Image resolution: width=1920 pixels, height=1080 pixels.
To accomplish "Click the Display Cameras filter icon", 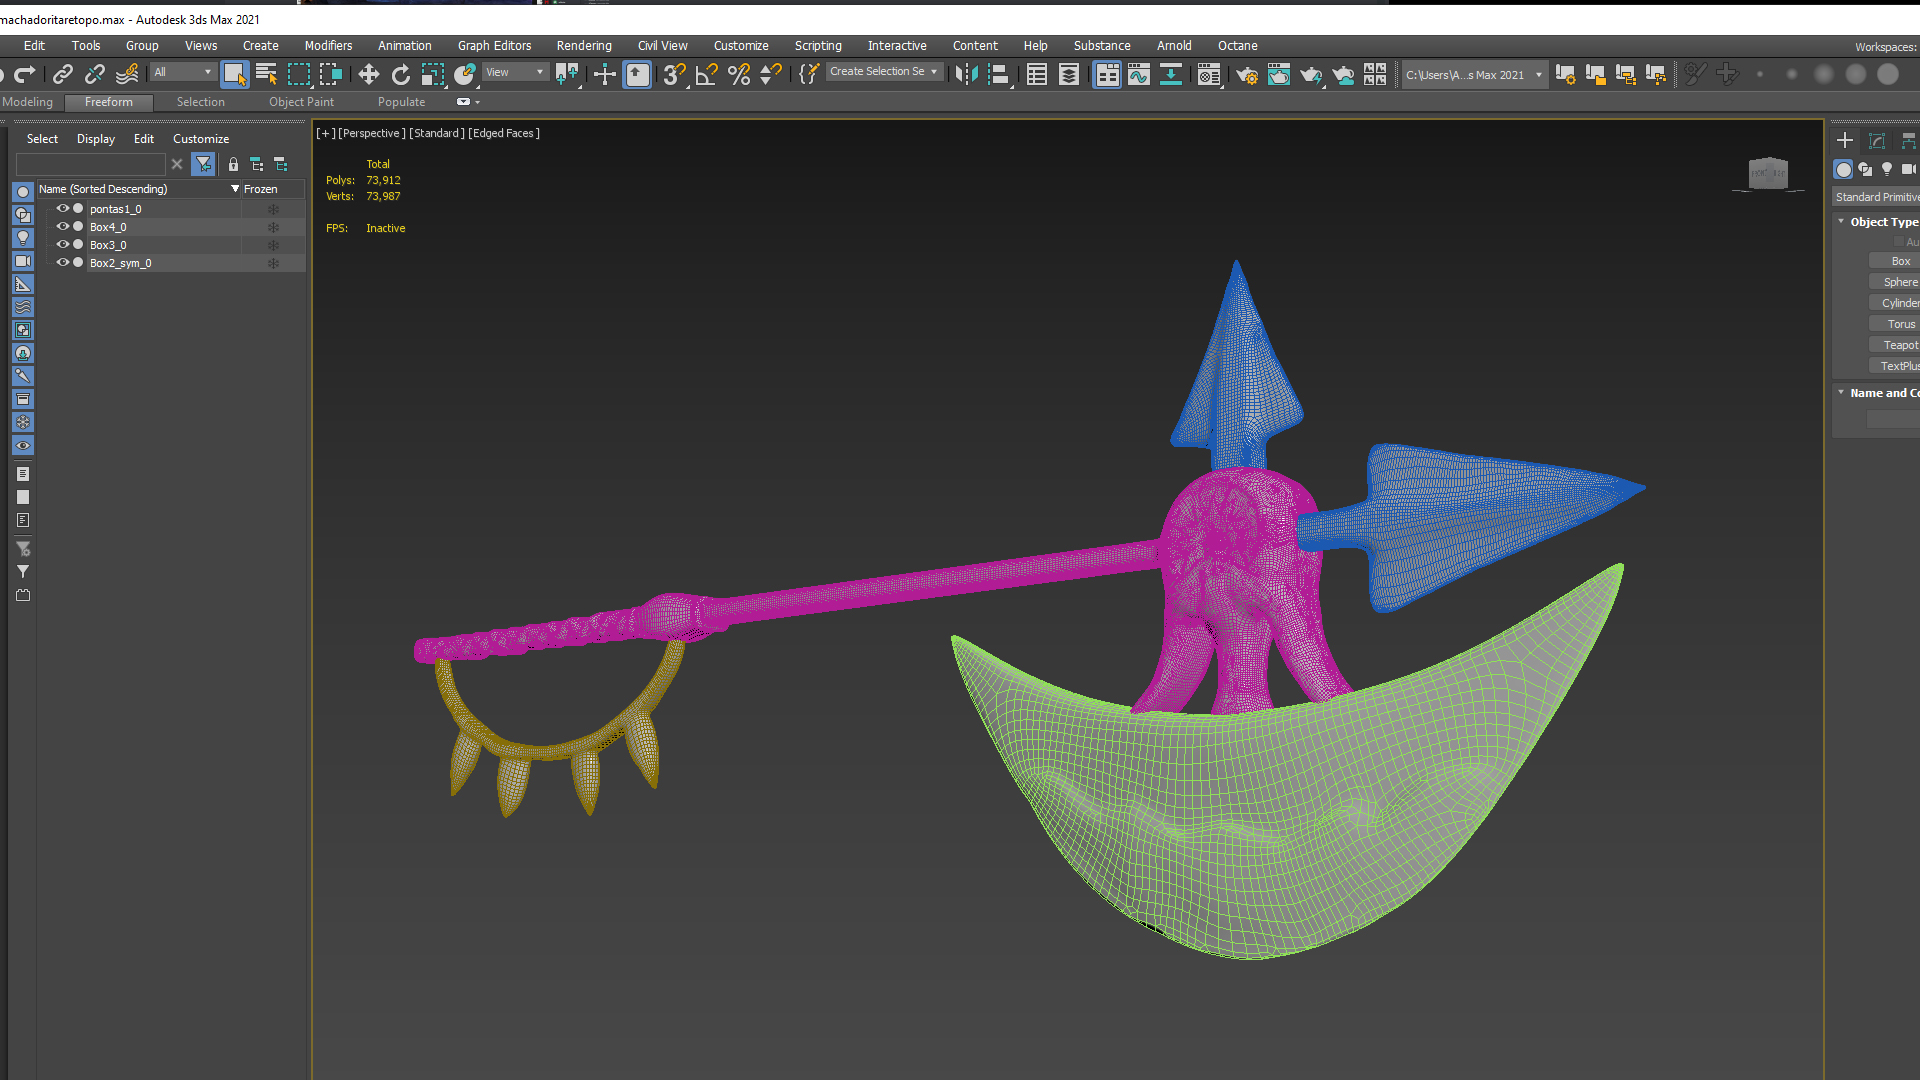I will 22,261.
